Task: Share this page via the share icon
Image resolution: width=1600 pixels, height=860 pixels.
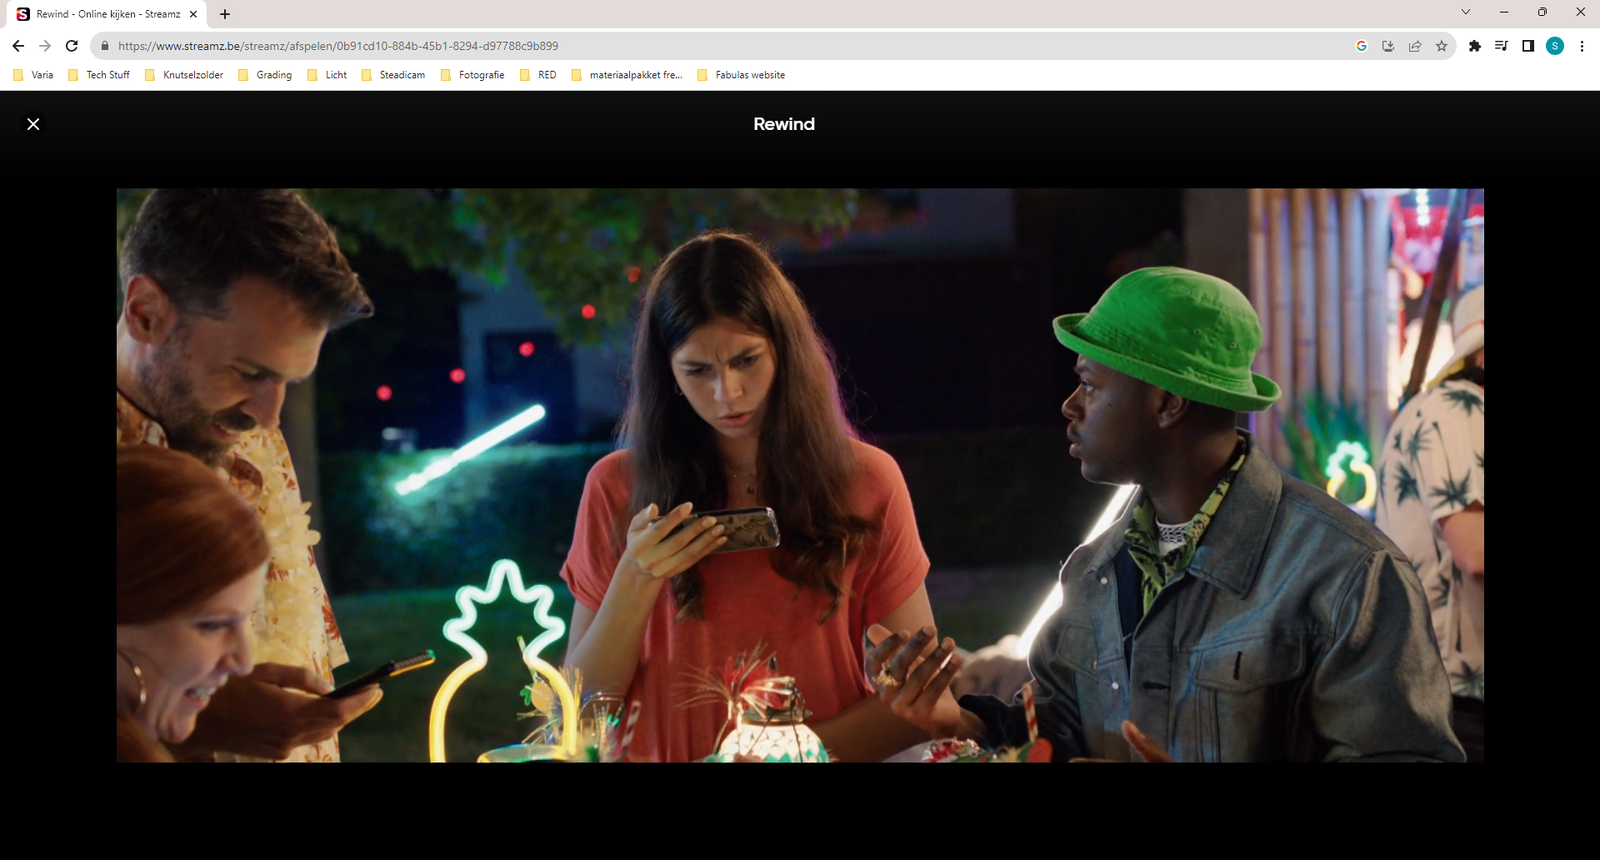Action: pos(1415,46)
